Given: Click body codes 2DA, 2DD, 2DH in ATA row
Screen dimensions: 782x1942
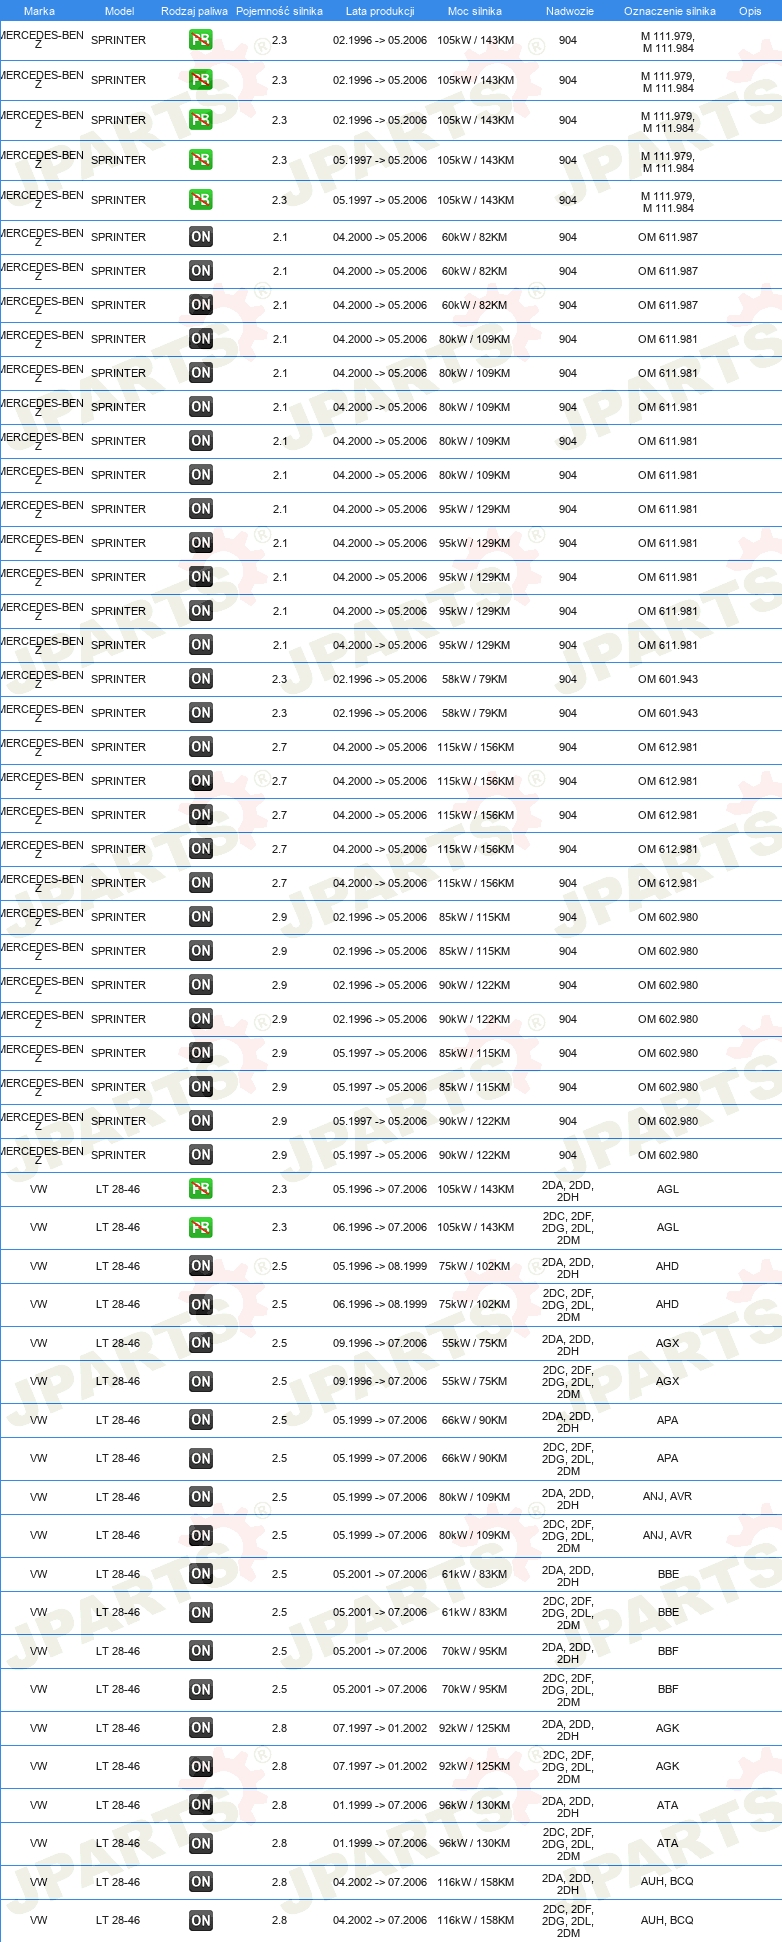Looking at the screenshot, I should (568, 1805).
